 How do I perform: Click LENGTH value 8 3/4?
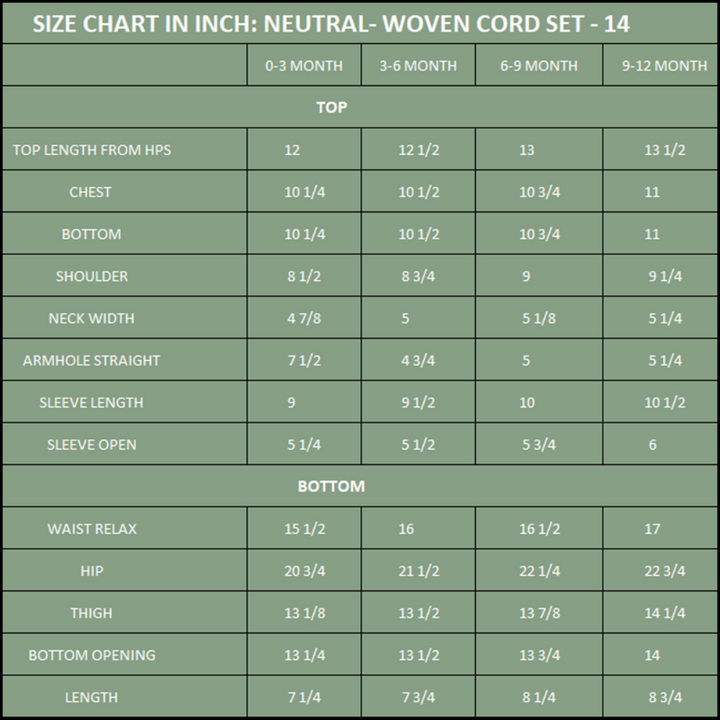[x=665, y=698]
